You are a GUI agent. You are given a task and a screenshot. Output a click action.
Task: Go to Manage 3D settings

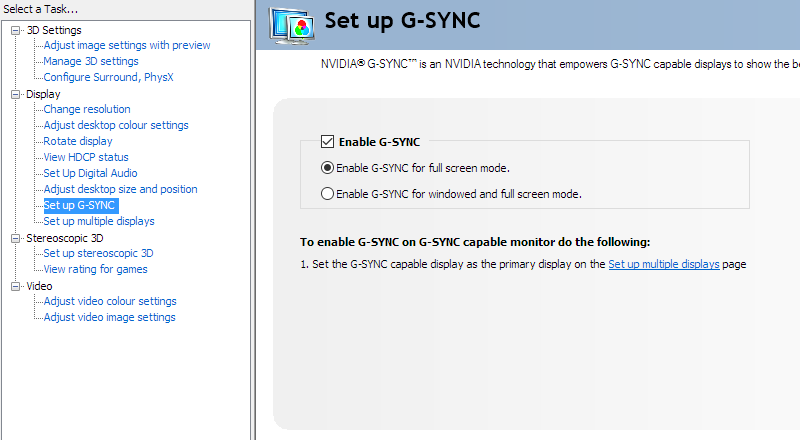click(91, 61)
